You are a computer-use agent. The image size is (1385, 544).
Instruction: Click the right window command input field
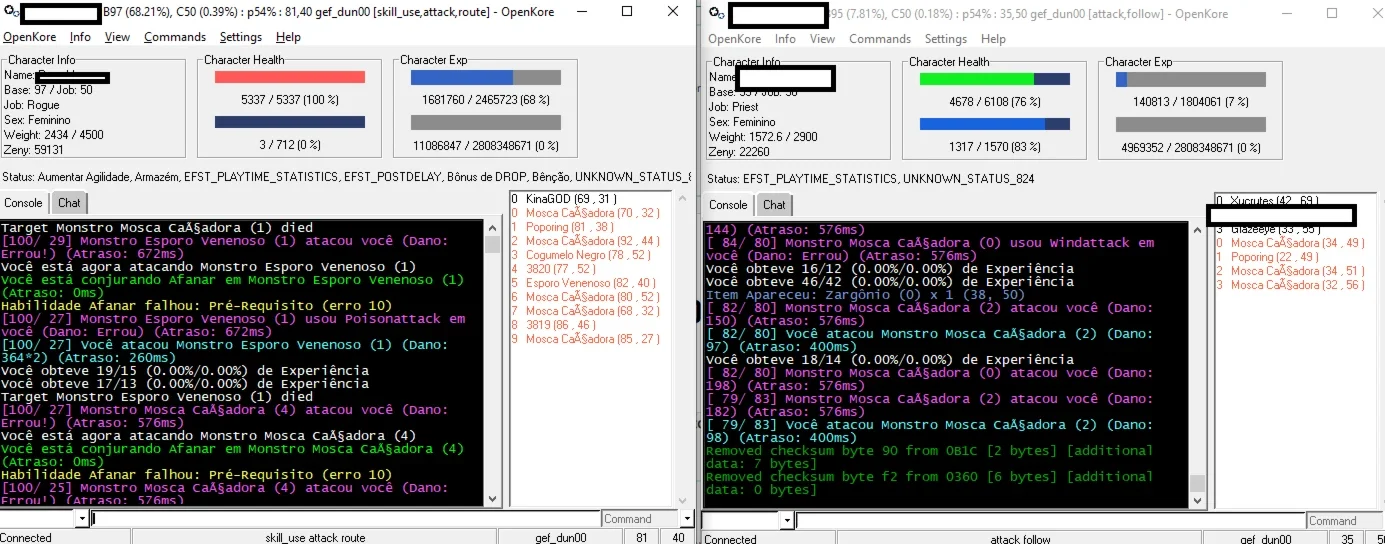(1051, 521)
